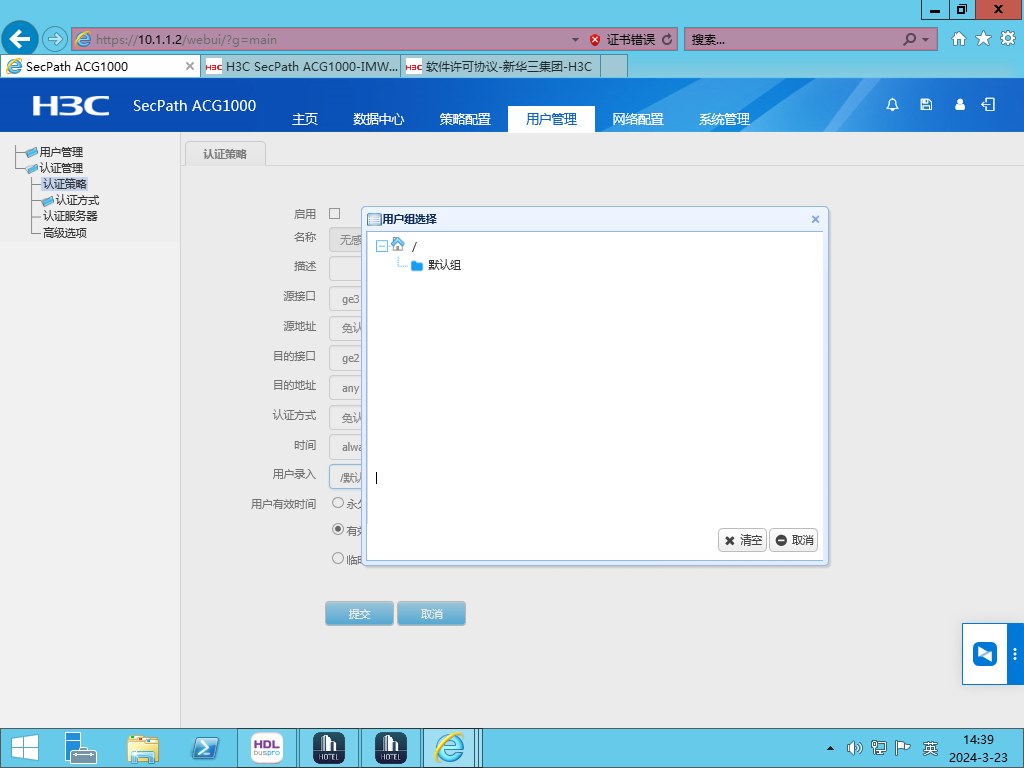Click the 认证策略 page tab

[x=225, y=154]
